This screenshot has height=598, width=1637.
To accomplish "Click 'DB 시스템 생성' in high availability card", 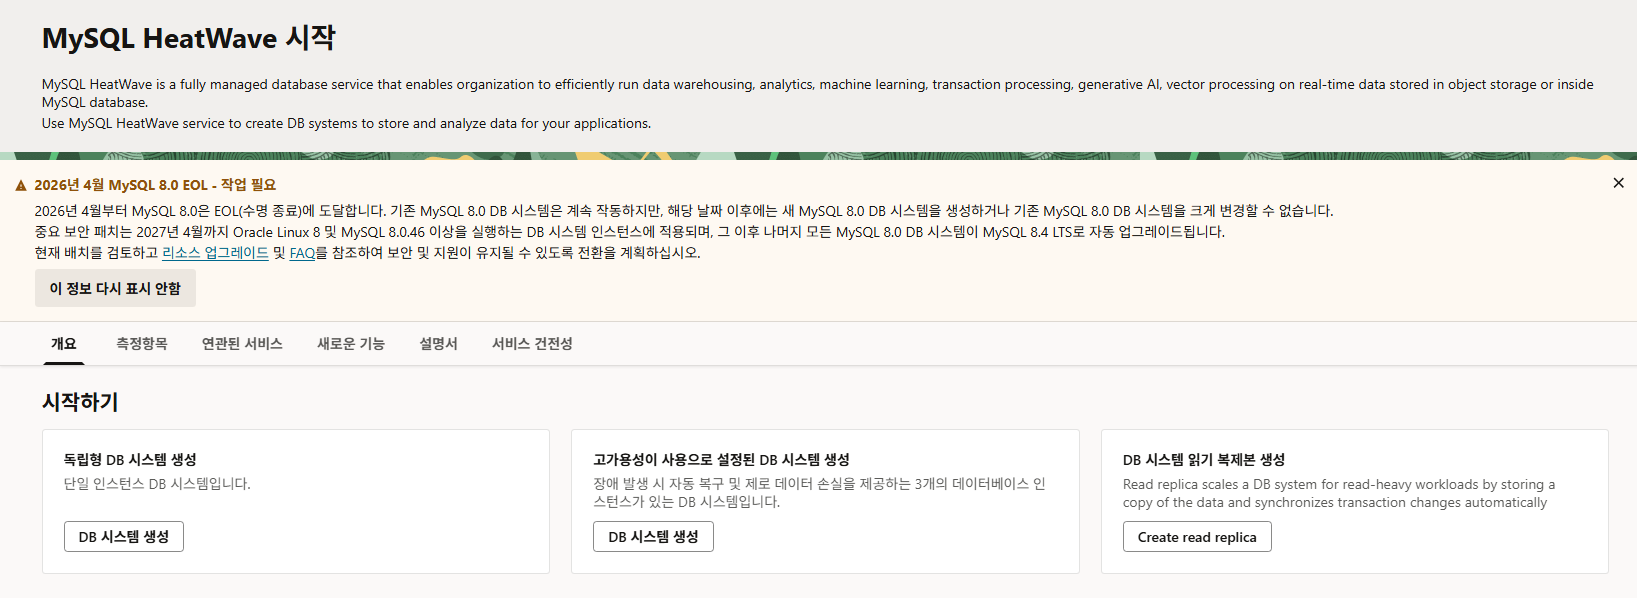I will pyautogui.click(x=653, y=536).
